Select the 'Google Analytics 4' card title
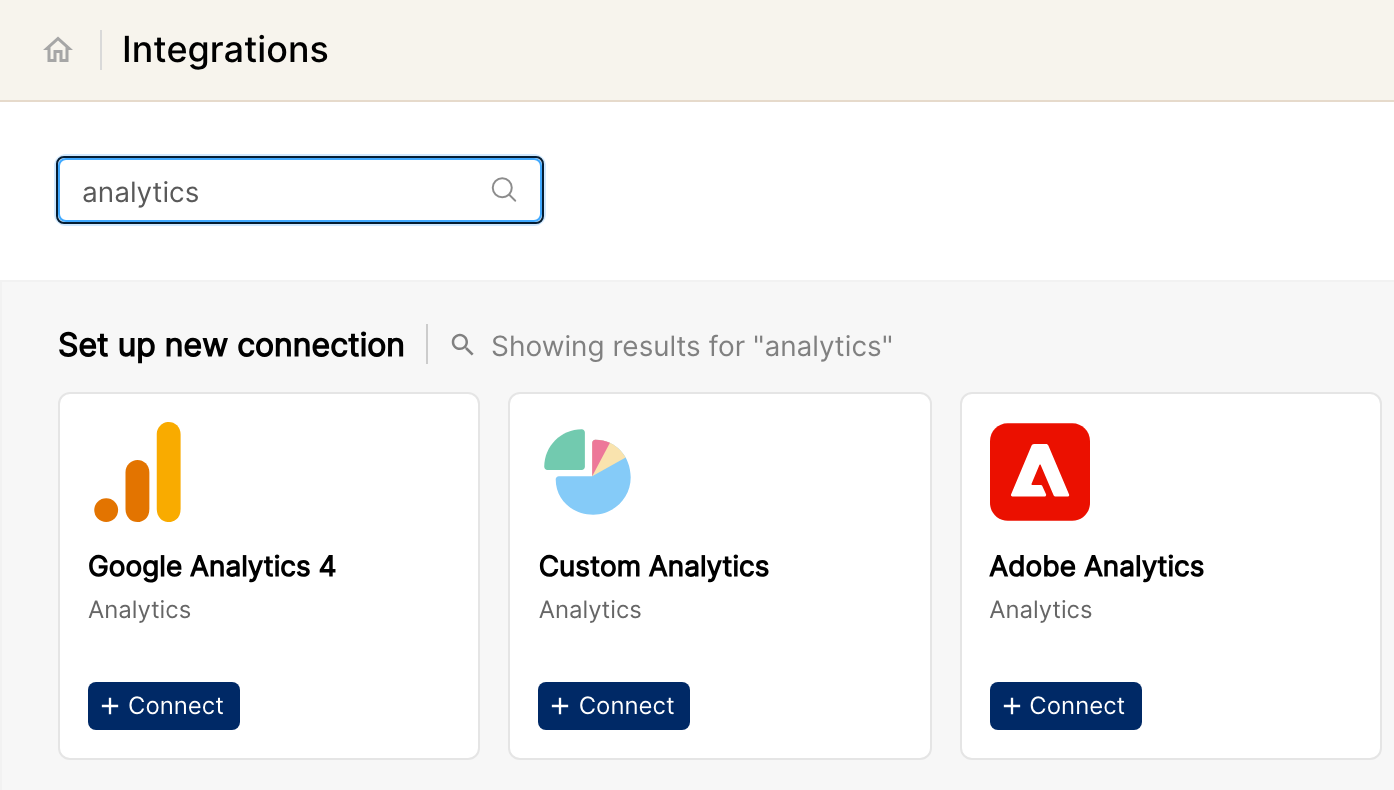 [212, 566]
